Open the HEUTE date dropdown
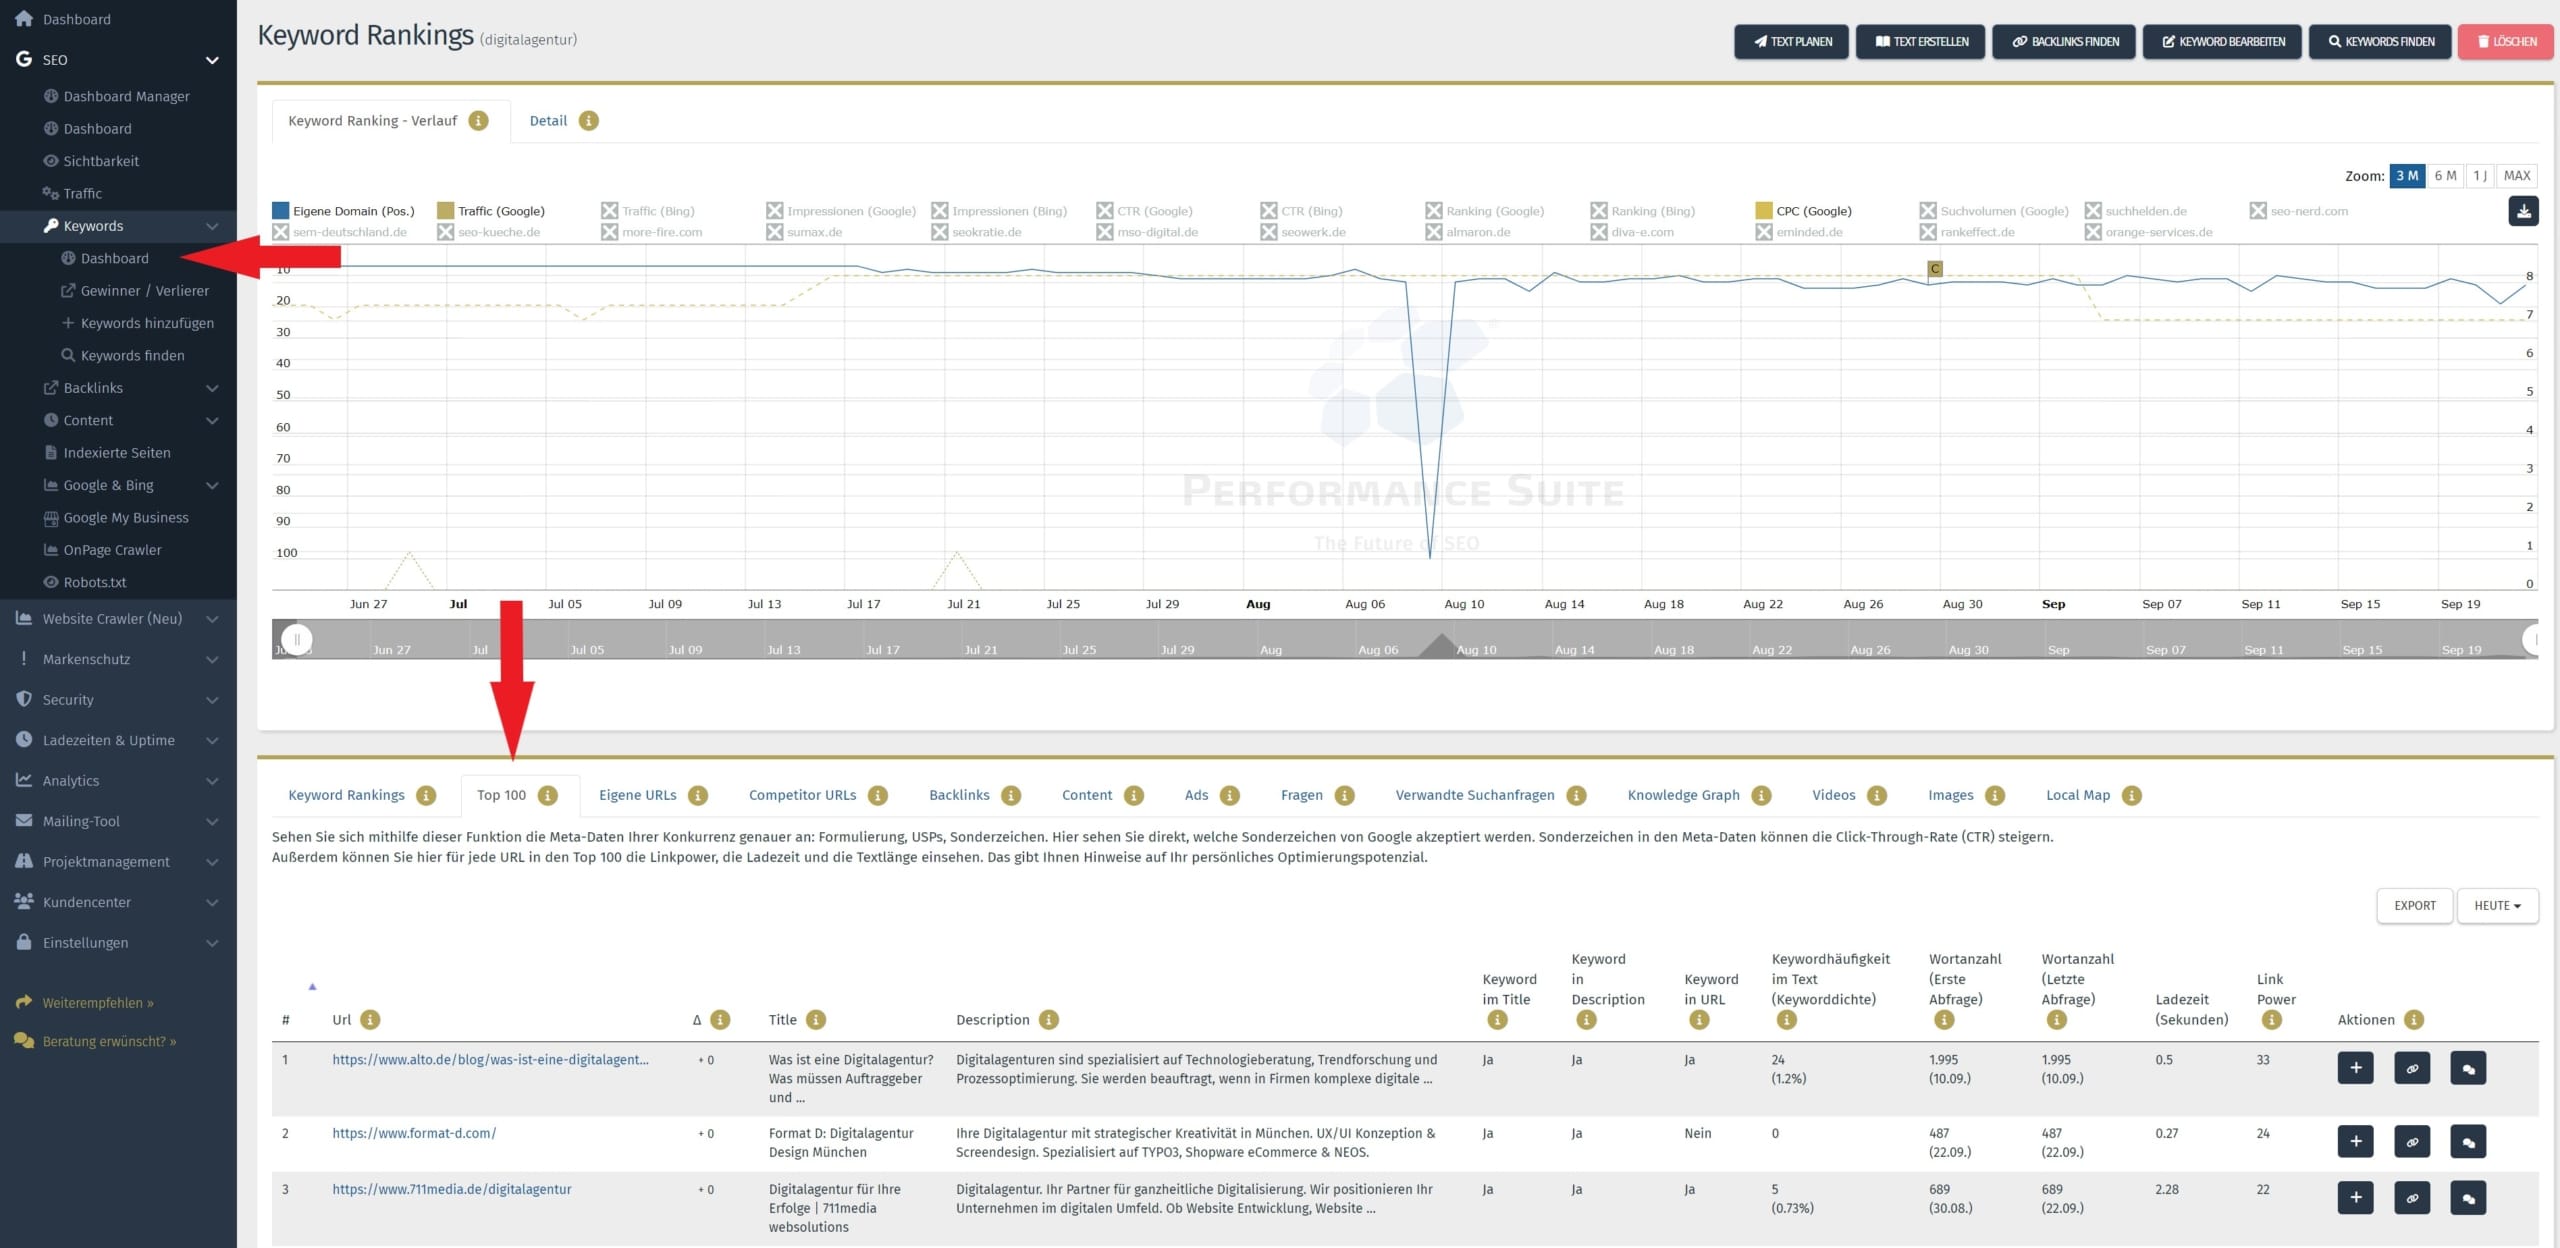This screenshot has width=2560, height=1248. tap(2497, 906)
